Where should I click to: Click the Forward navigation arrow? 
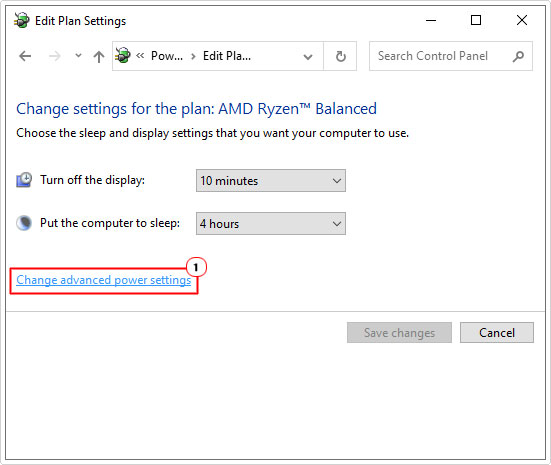coord(54,56)
